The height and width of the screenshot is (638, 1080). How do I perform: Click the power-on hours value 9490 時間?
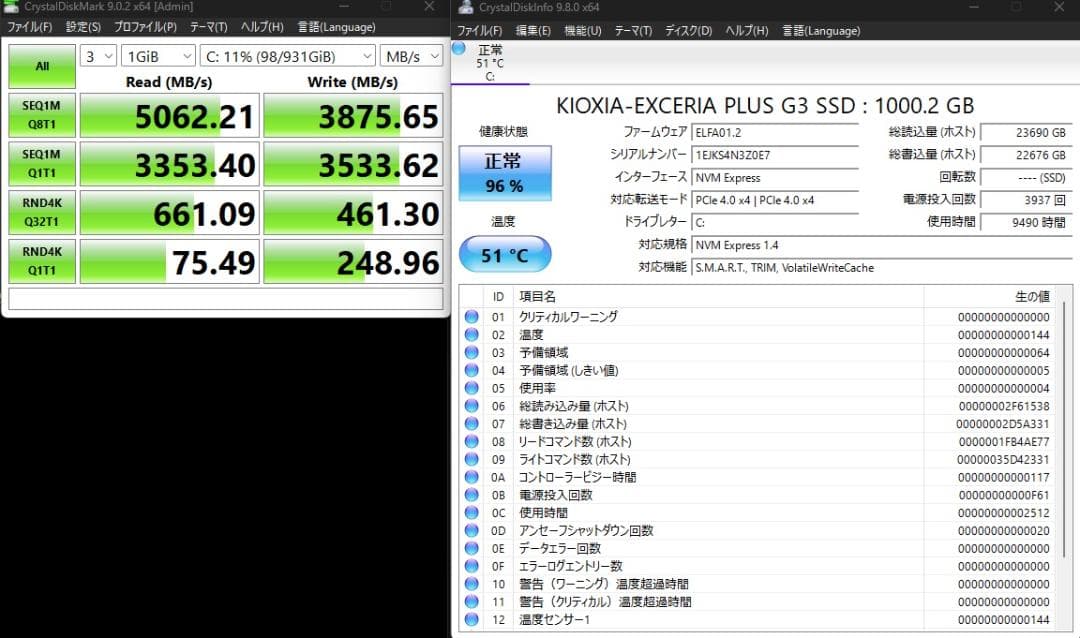pyautogui.click(x=1026, y=223)
